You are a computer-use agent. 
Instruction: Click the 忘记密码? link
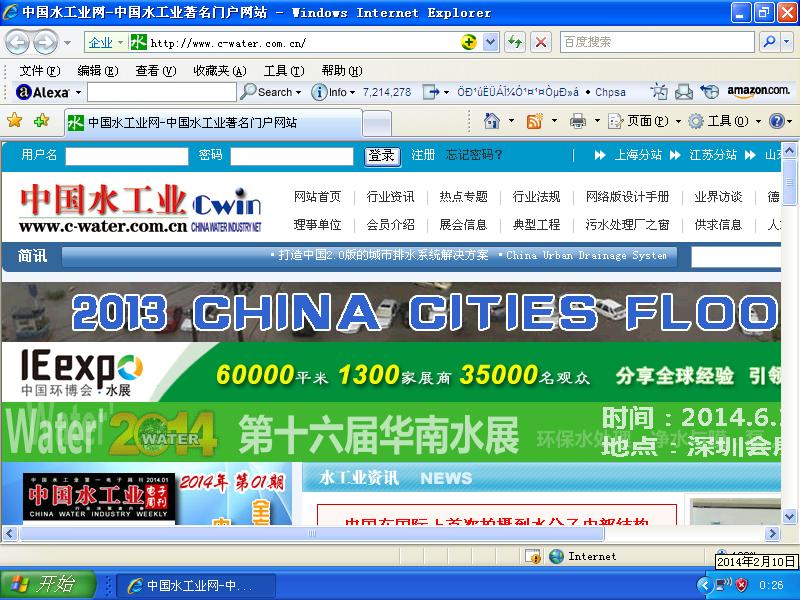point(474,155)
